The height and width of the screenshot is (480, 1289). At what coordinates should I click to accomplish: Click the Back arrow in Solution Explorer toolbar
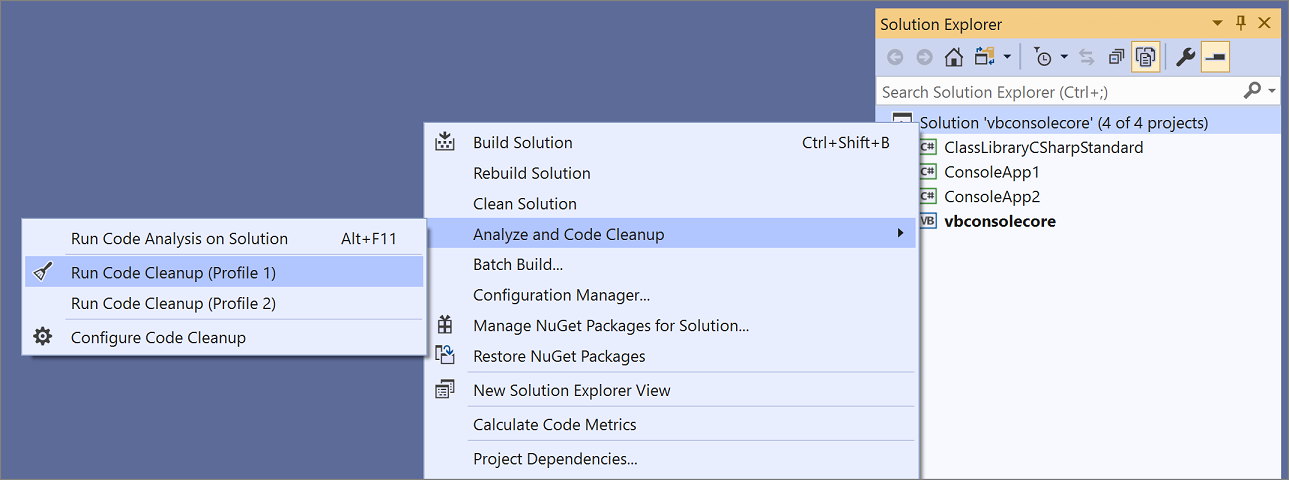click(895, 57)
